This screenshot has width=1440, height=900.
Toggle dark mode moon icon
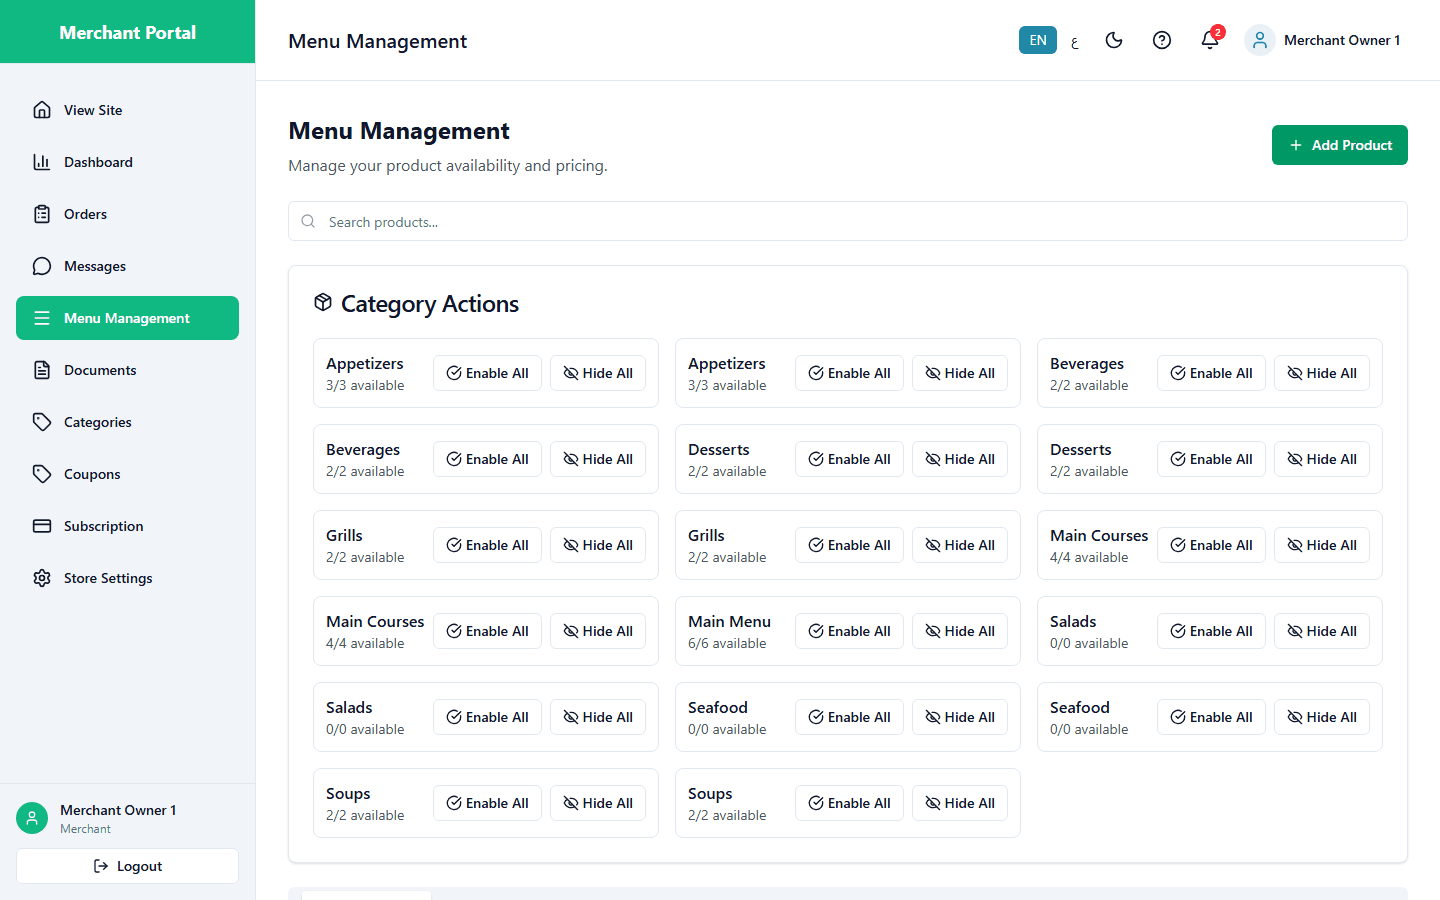tap(1114, 40)
